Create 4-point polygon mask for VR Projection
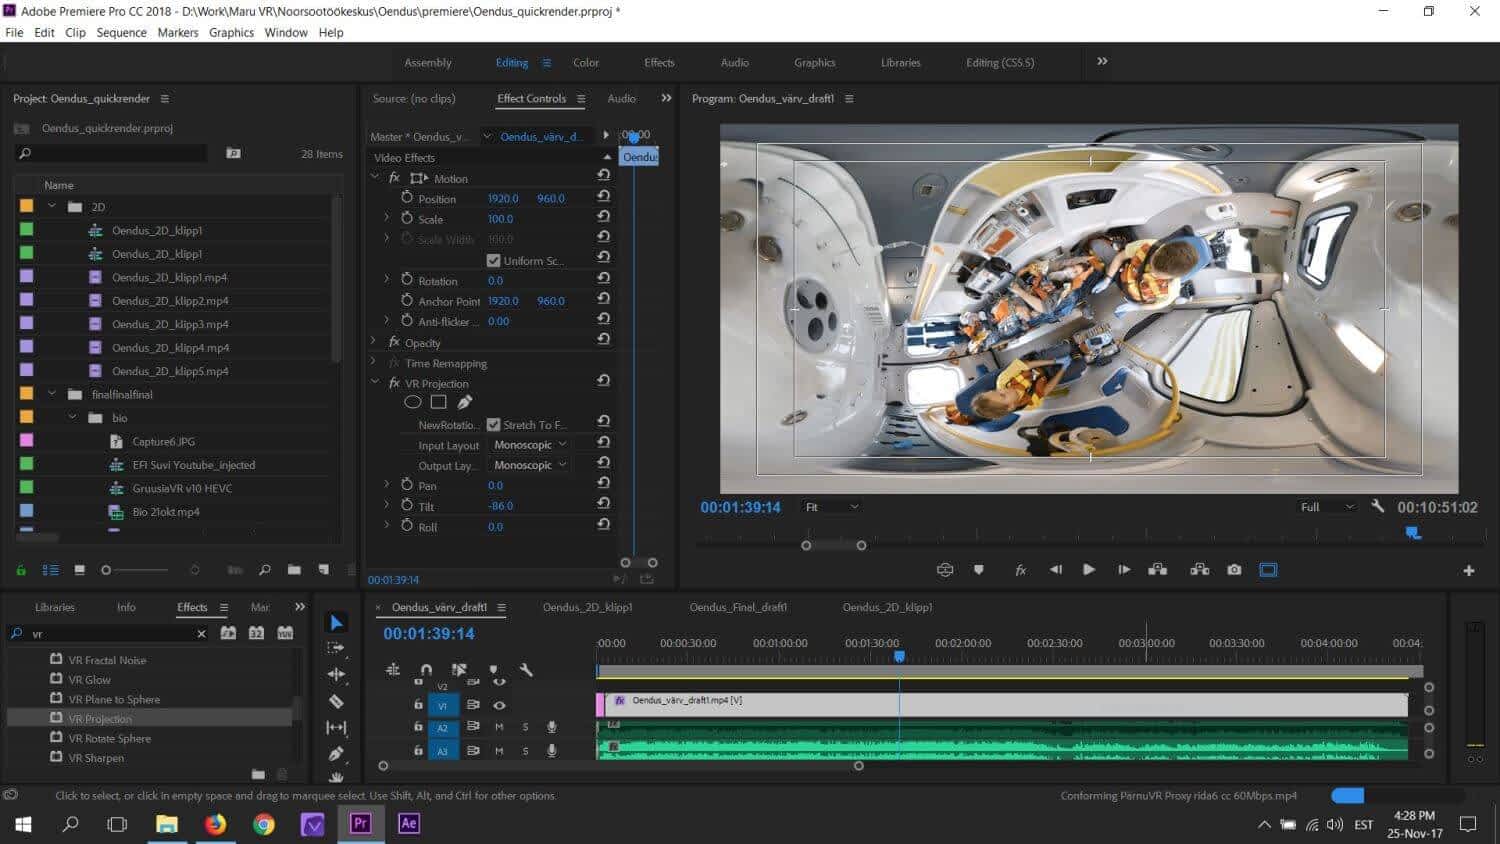1500x844 pixels. click(x=438, y=402)
